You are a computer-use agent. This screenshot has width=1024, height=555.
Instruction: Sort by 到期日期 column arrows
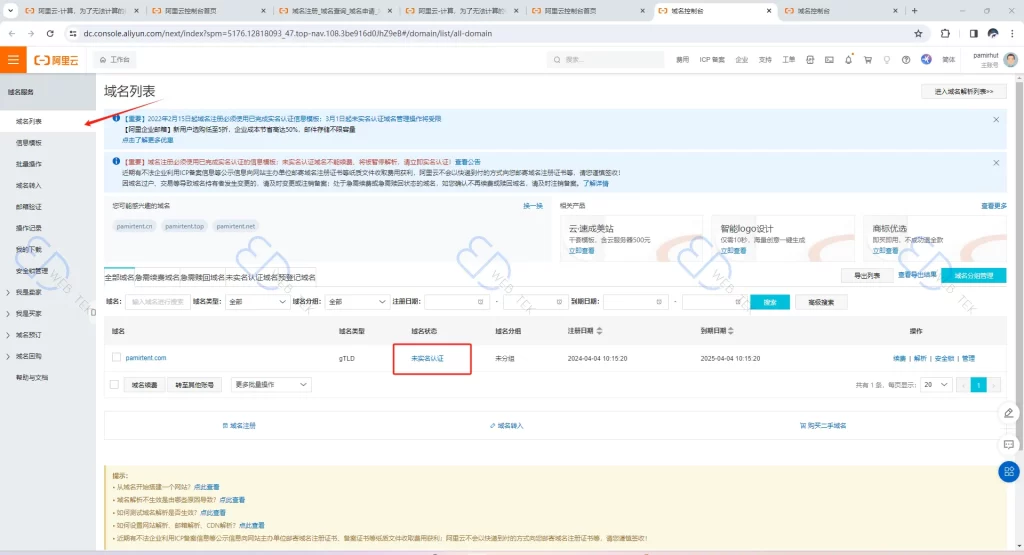(731, 331)
